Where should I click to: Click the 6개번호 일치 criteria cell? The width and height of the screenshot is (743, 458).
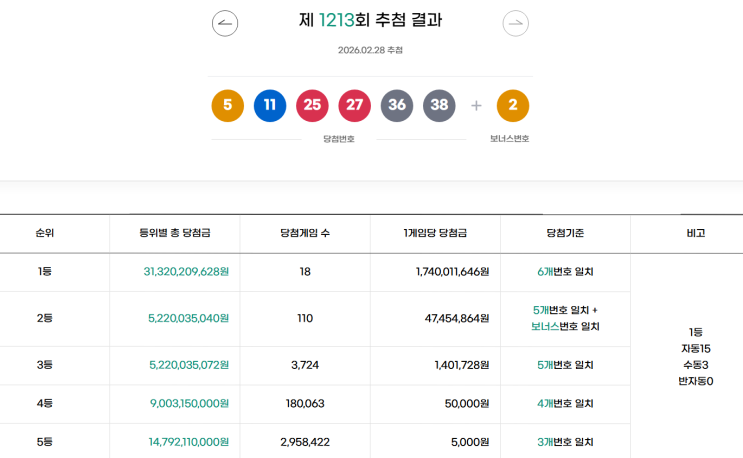tap(565, 271)
